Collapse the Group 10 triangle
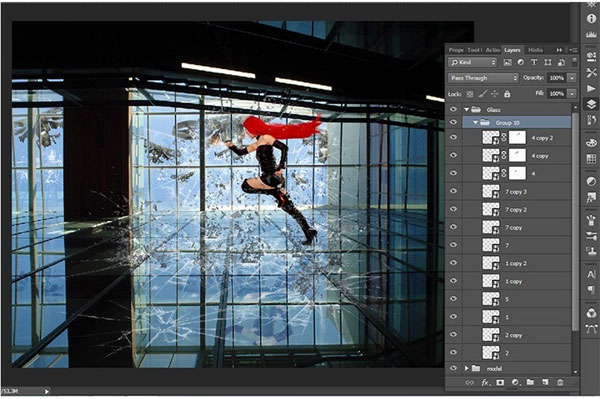 point(475,122)
